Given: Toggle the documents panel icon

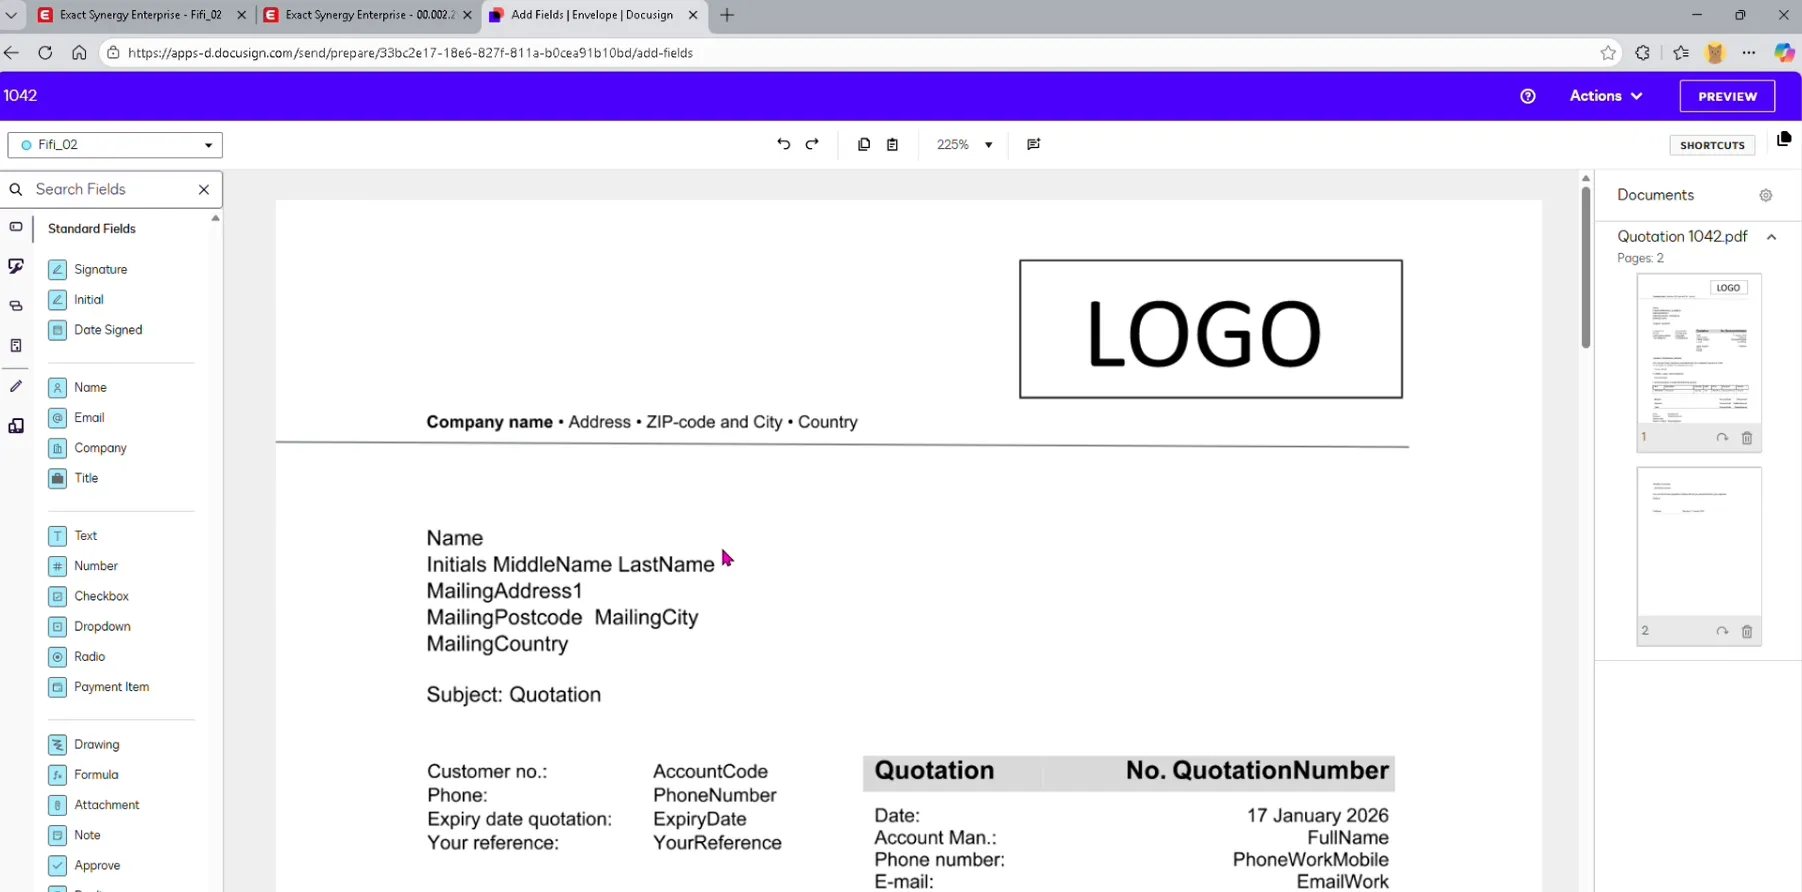Looking at the screenshot, I should click(x=1784, y=139).
